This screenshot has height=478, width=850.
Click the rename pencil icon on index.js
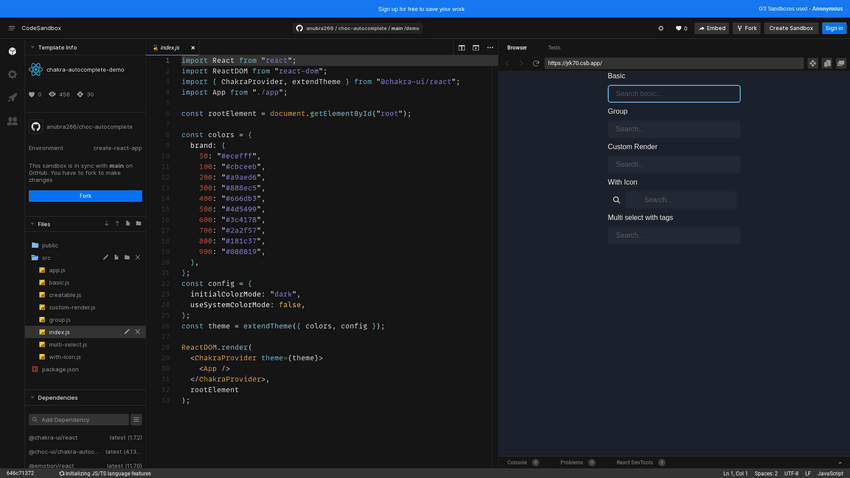click(126, 332)
